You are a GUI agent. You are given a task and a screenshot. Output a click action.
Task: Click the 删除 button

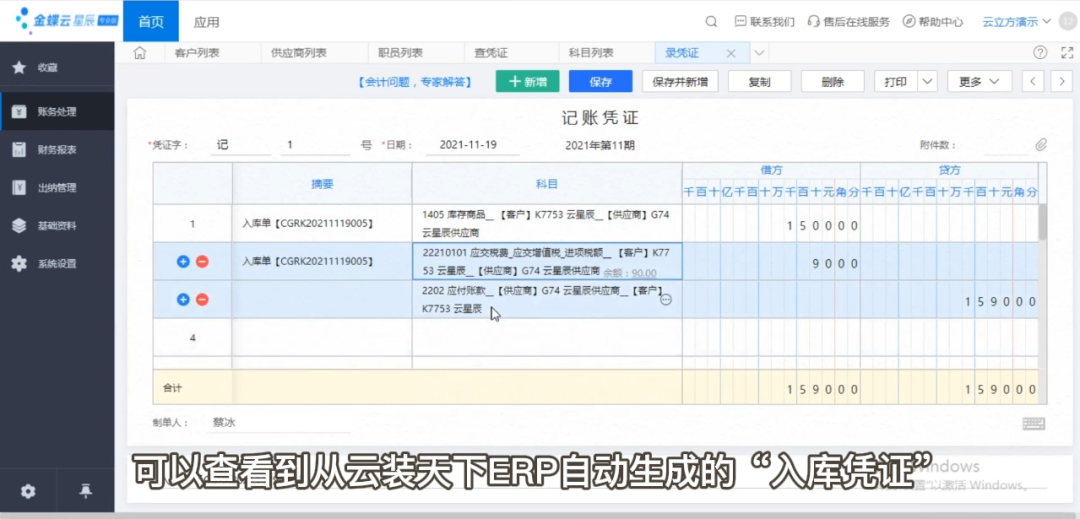(832, 81)
